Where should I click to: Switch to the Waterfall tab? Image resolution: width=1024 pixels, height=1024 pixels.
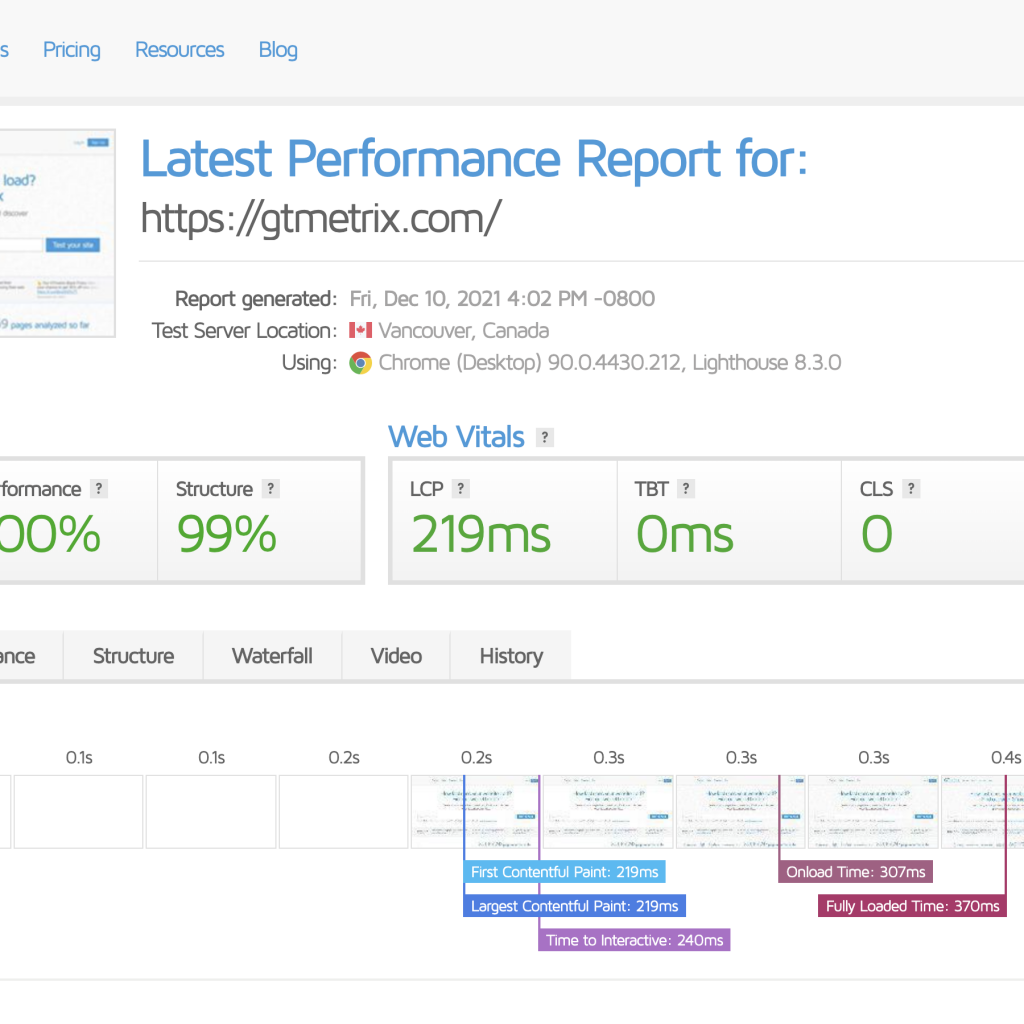click(272, 656)
